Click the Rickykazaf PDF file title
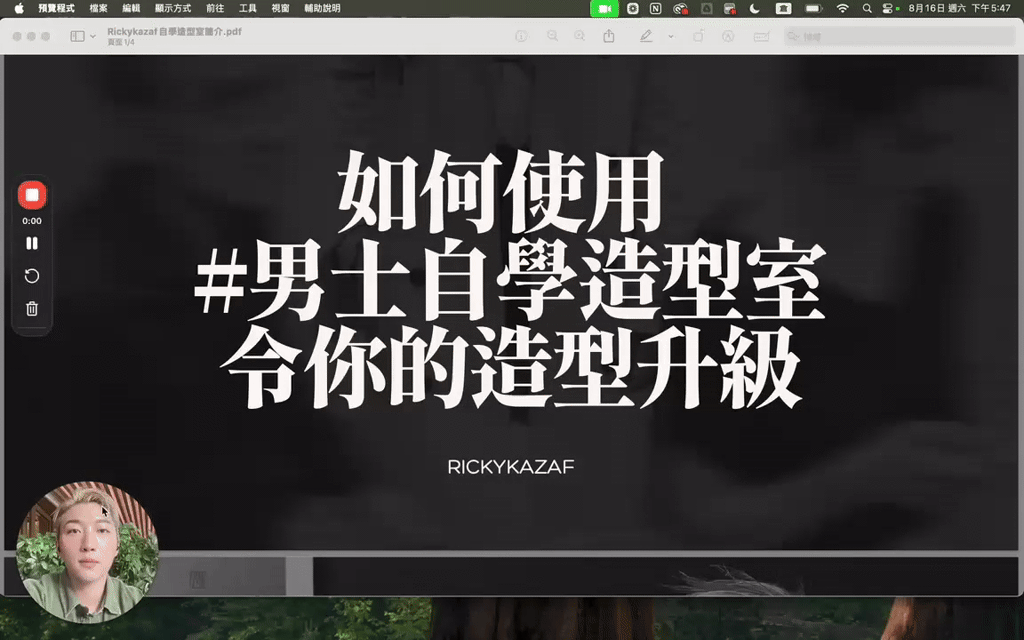The width and height of the screenshot is (1024, 640). pyautogui.click(x=174, y=31)
